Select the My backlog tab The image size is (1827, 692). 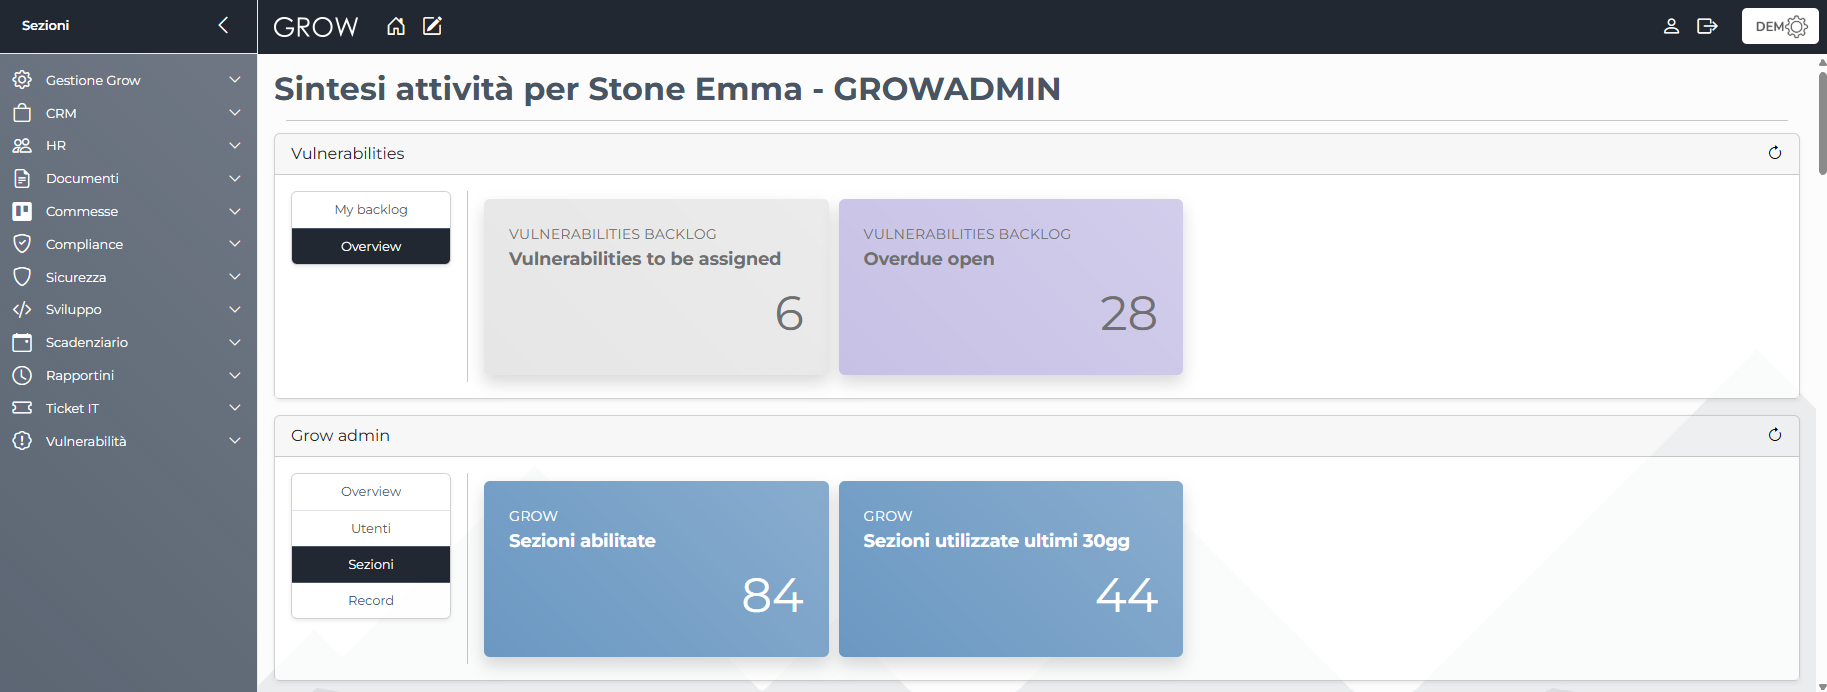point(371,210)
